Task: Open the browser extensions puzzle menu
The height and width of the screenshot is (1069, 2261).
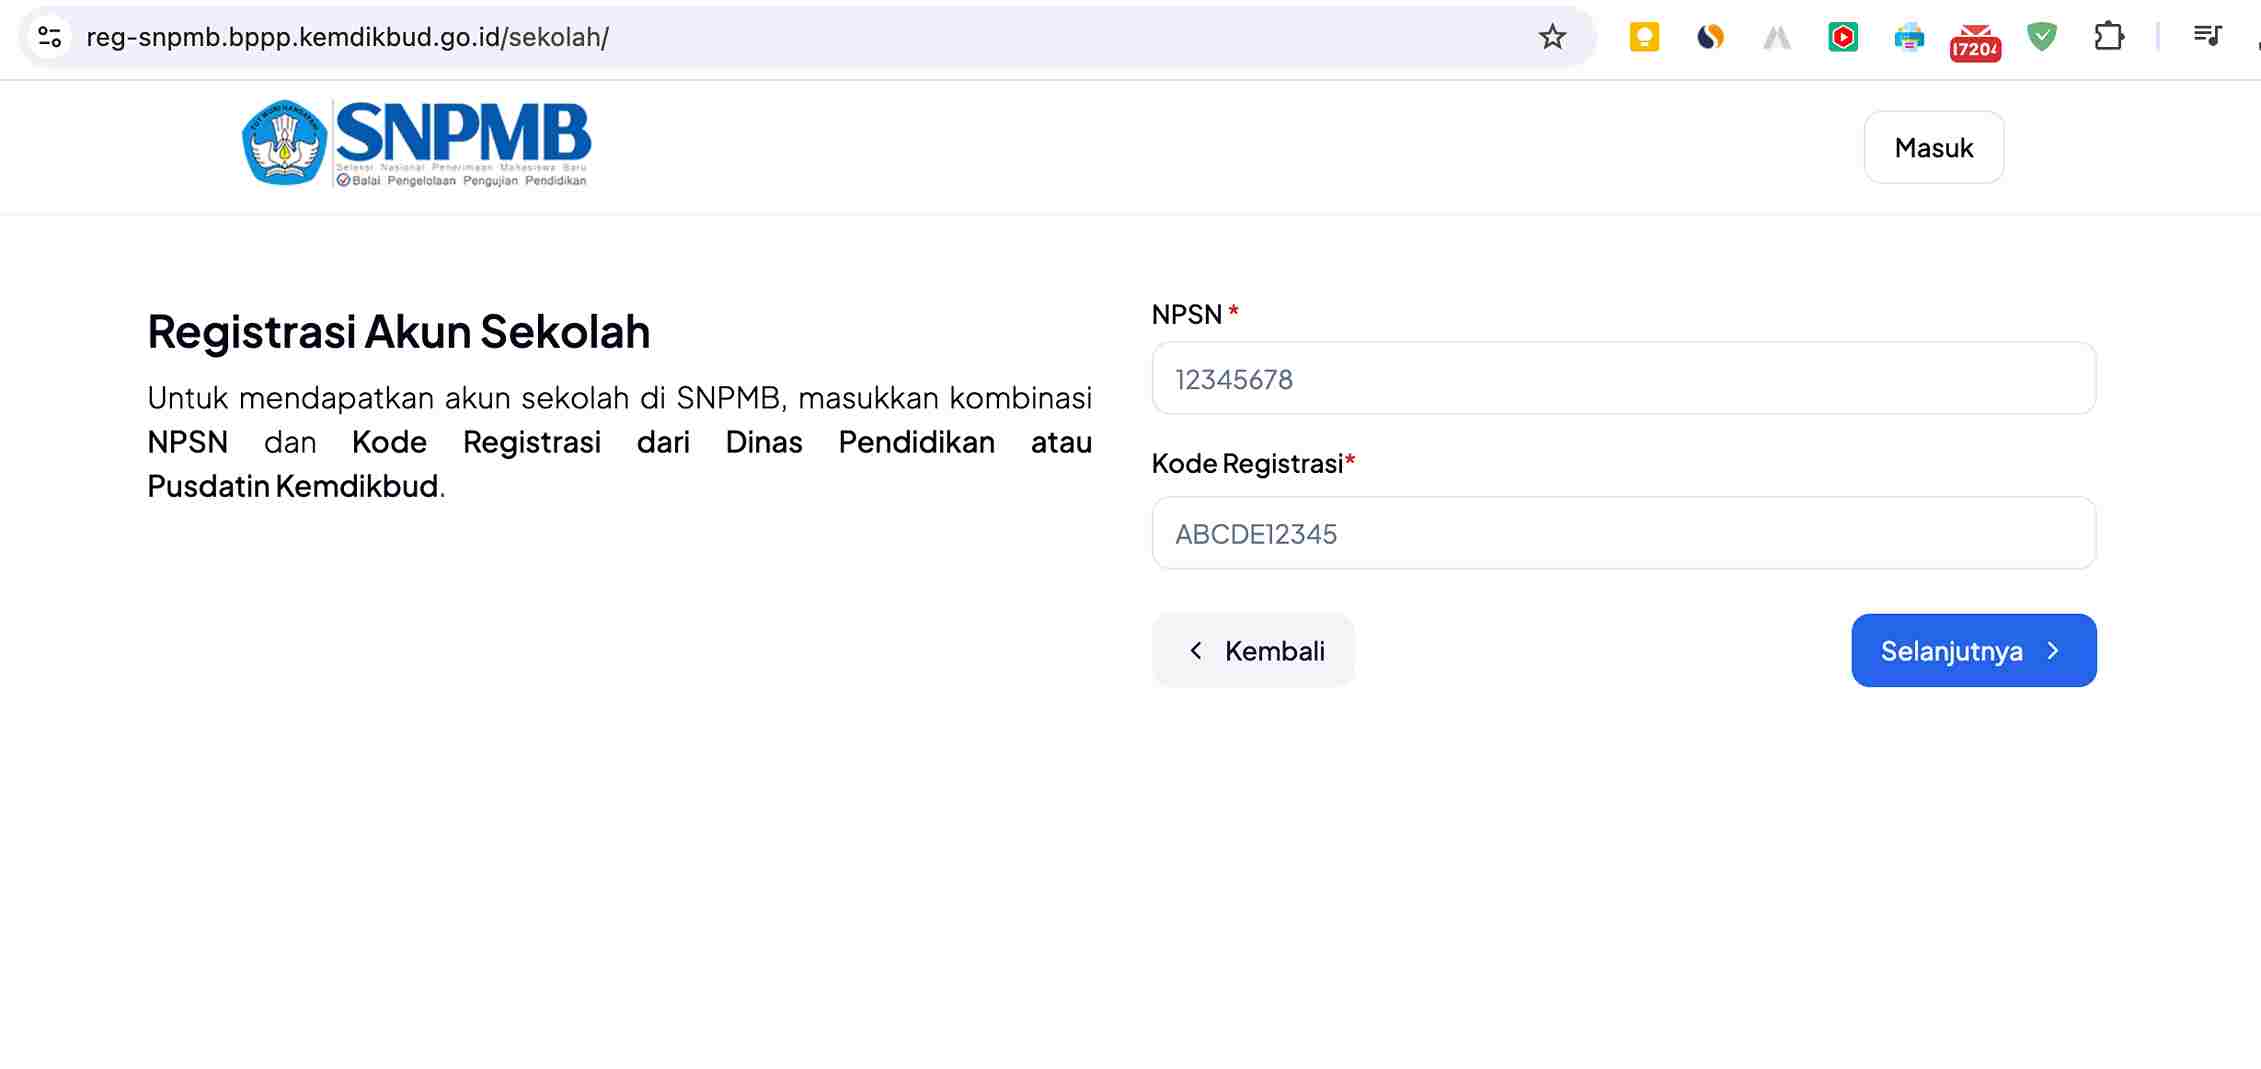Action: [x=2110, y=37]
